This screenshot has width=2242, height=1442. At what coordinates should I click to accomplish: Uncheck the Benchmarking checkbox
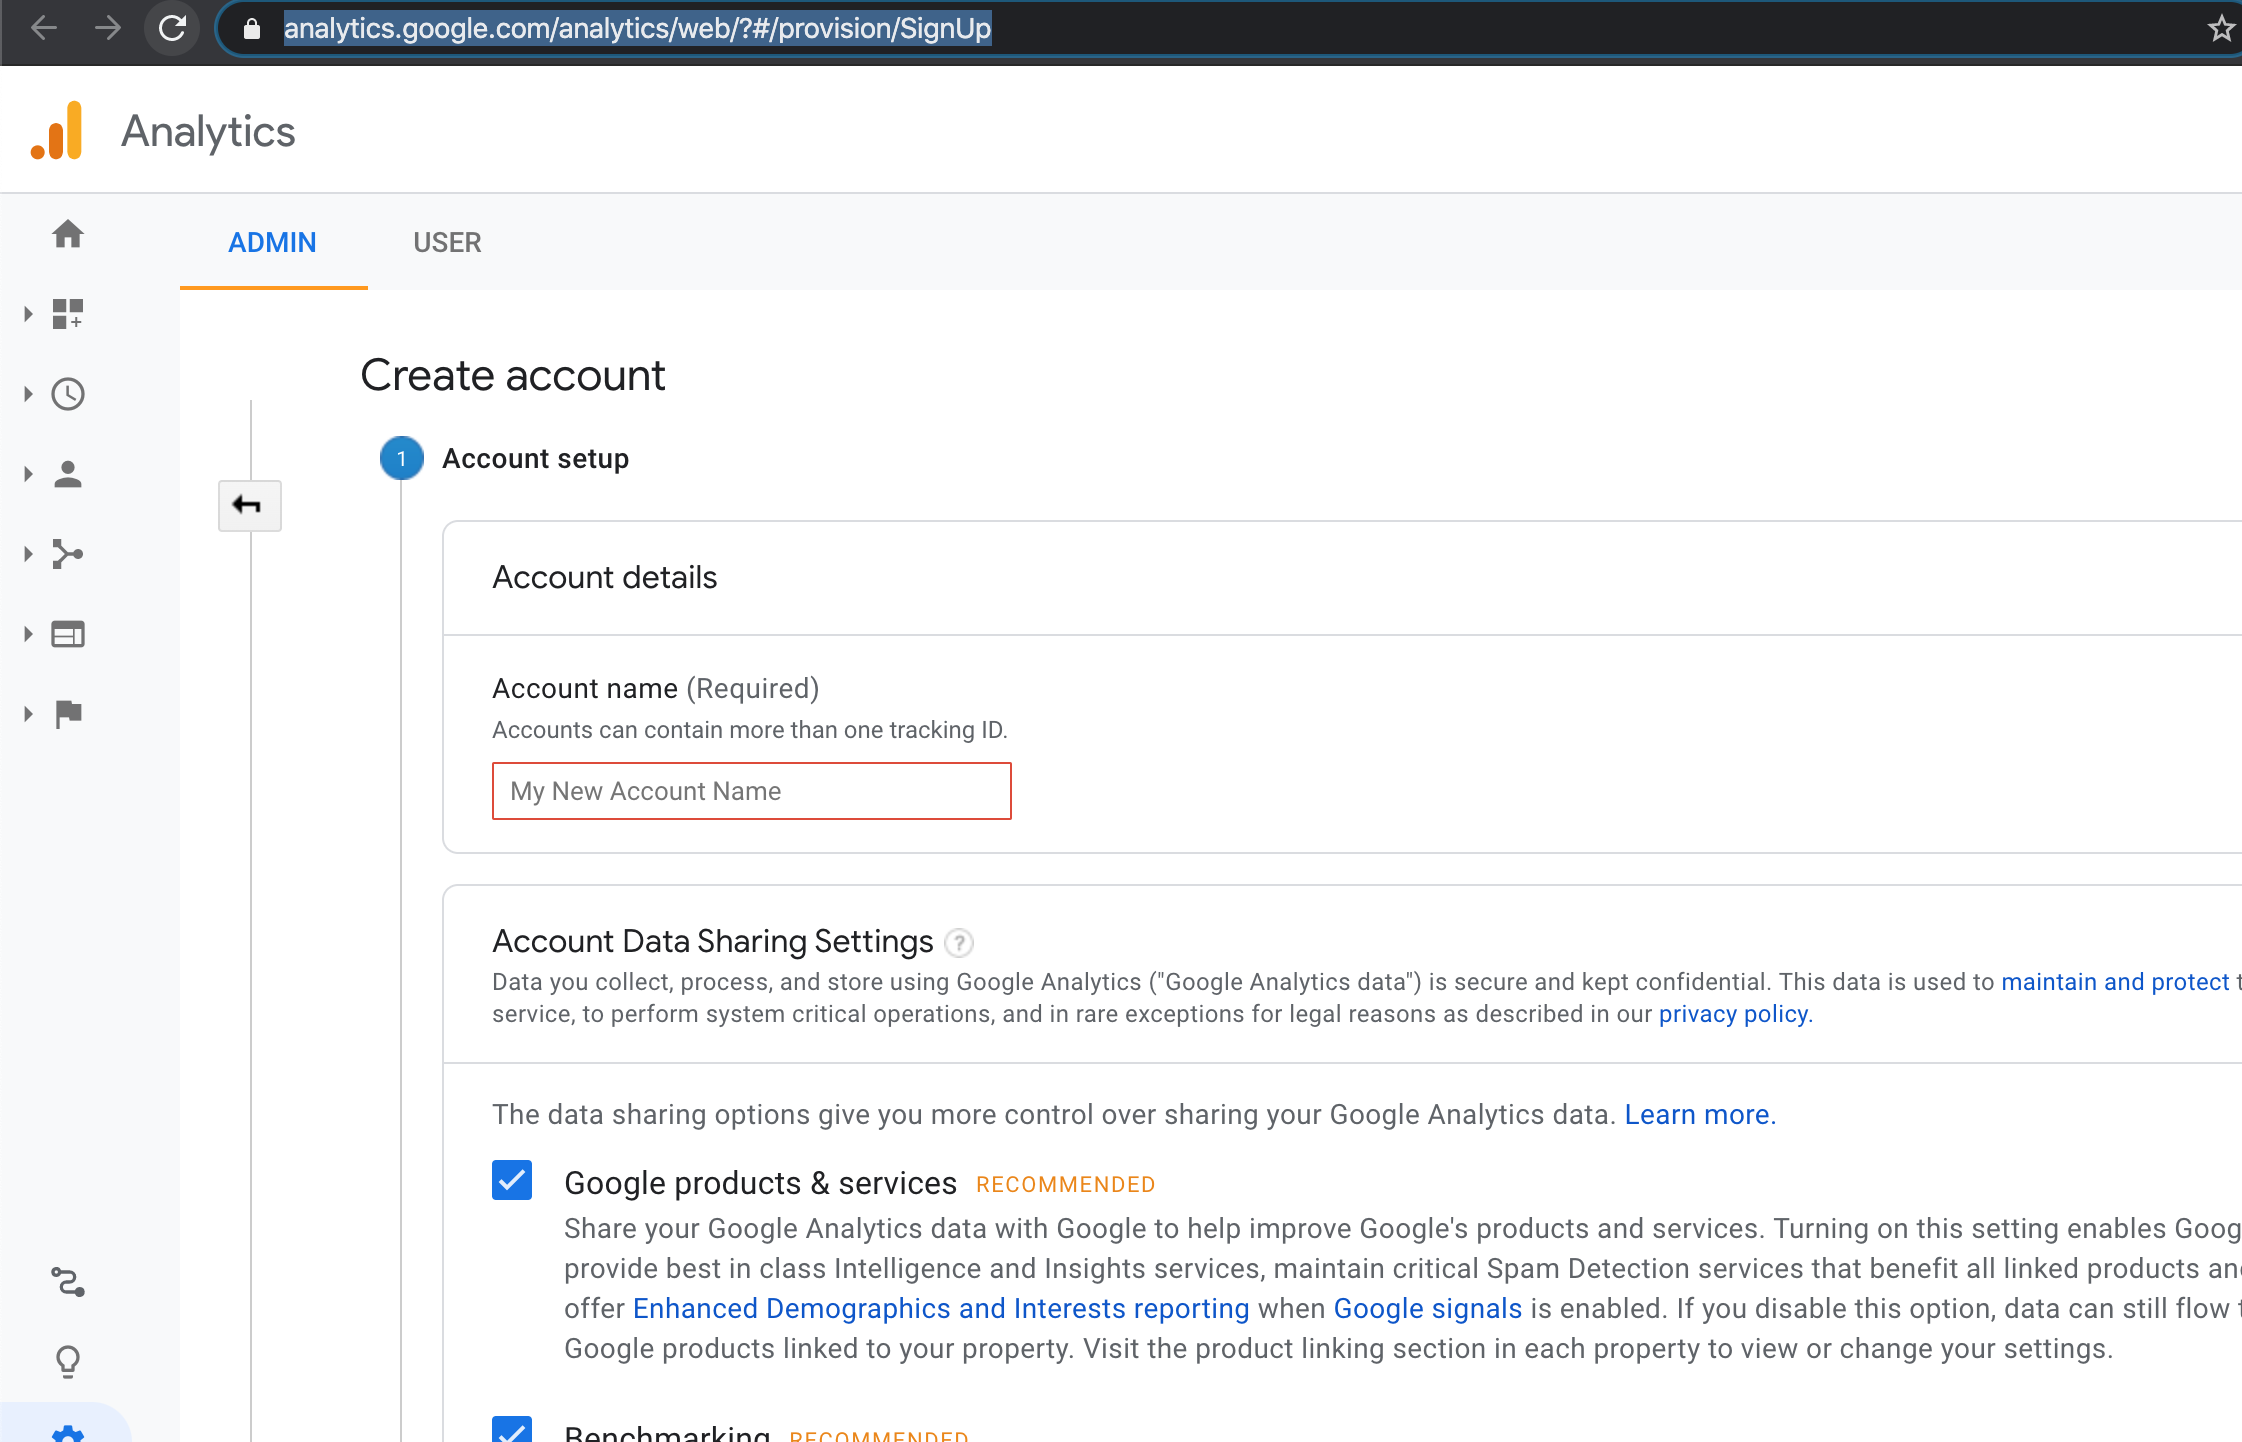pos(512,1430)
